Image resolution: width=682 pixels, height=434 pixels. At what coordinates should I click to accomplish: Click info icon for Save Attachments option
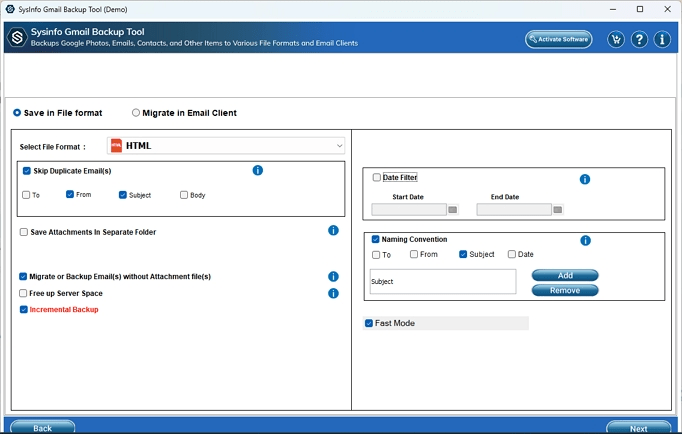[x=334, y=231]
